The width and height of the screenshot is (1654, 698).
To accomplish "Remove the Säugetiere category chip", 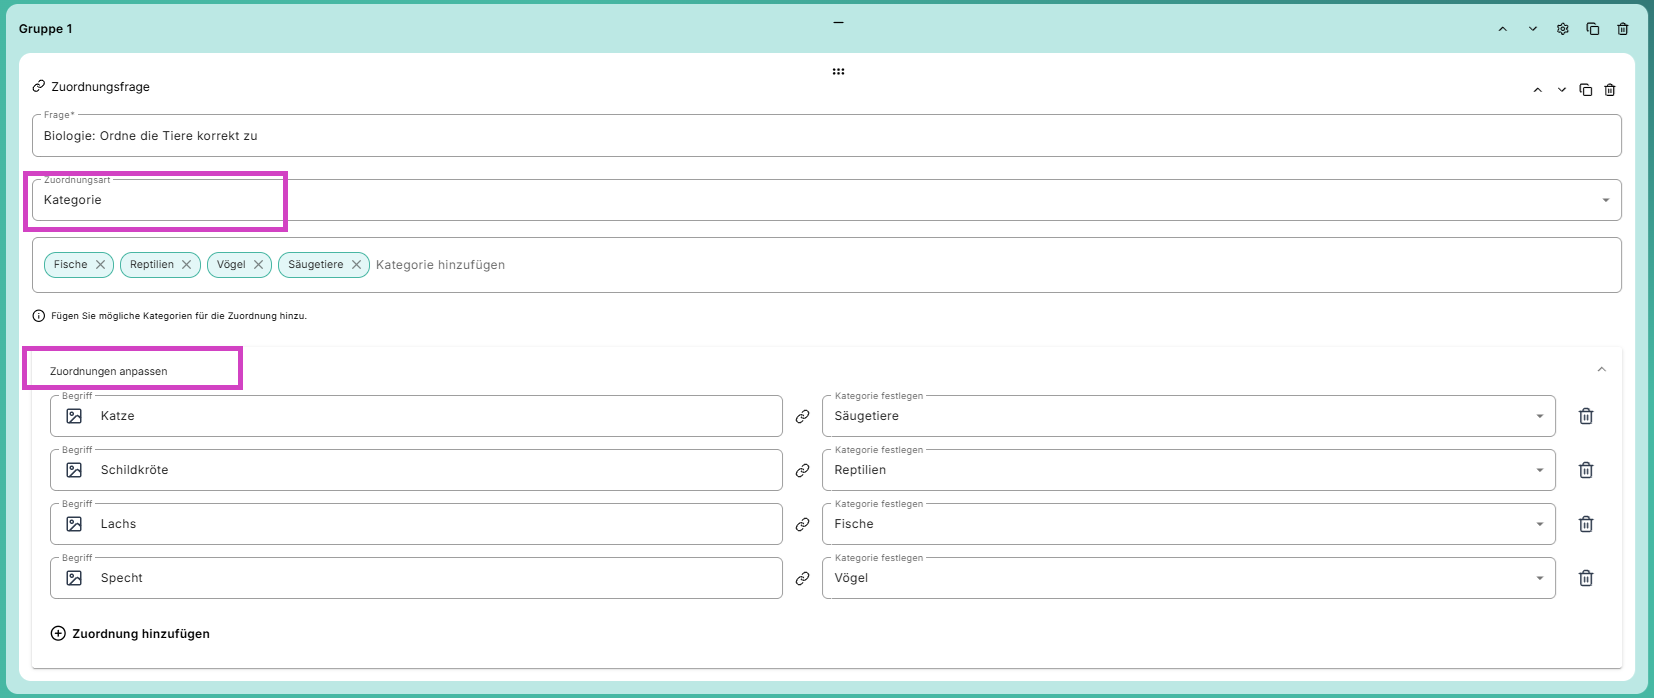I will click(x=356, y=265).
